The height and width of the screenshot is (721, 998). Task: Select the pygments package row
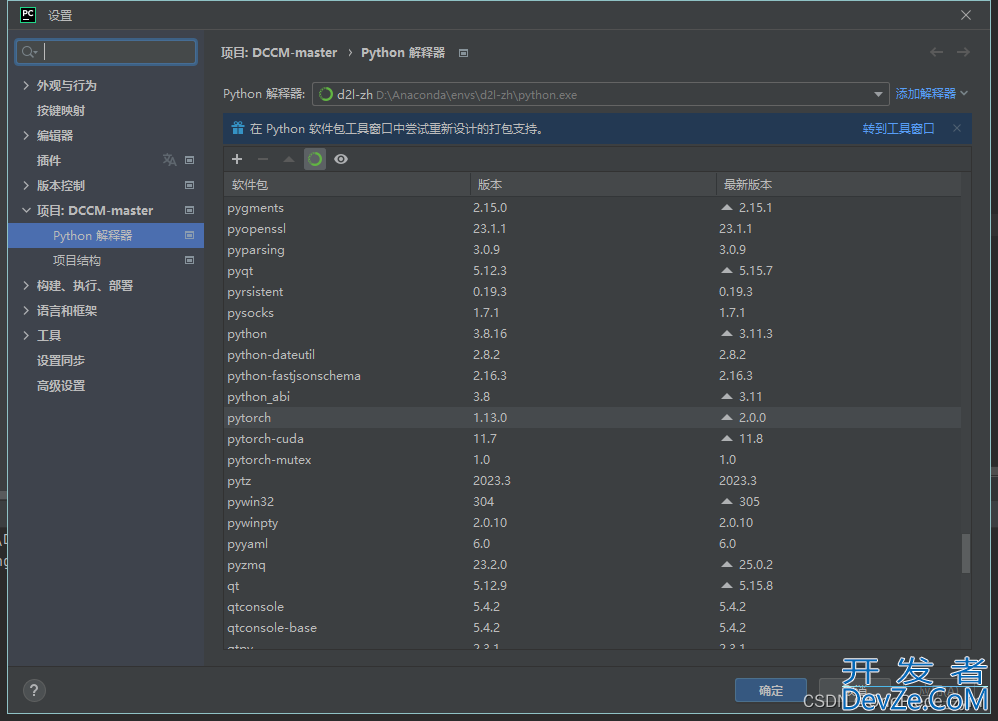pos(593,207)
